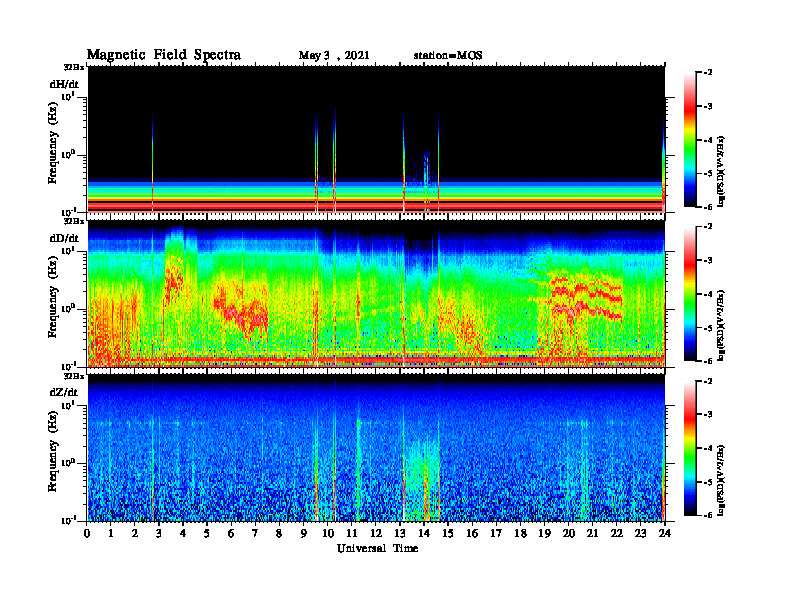Click the hour 5 tick label on the time axis
This screenshot has width=792, height=612.
(207, 533)
